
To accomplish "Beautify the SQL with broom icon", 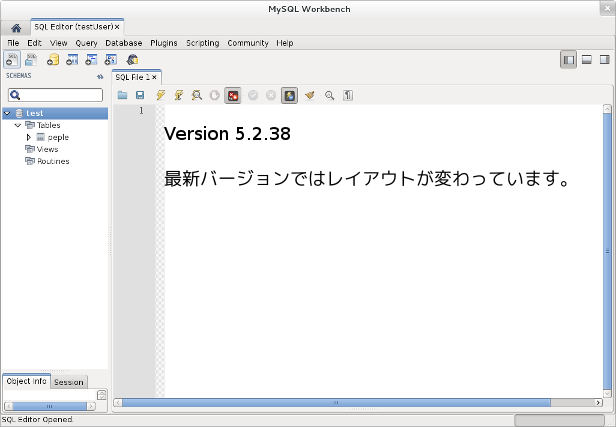I will click(310, 95).
